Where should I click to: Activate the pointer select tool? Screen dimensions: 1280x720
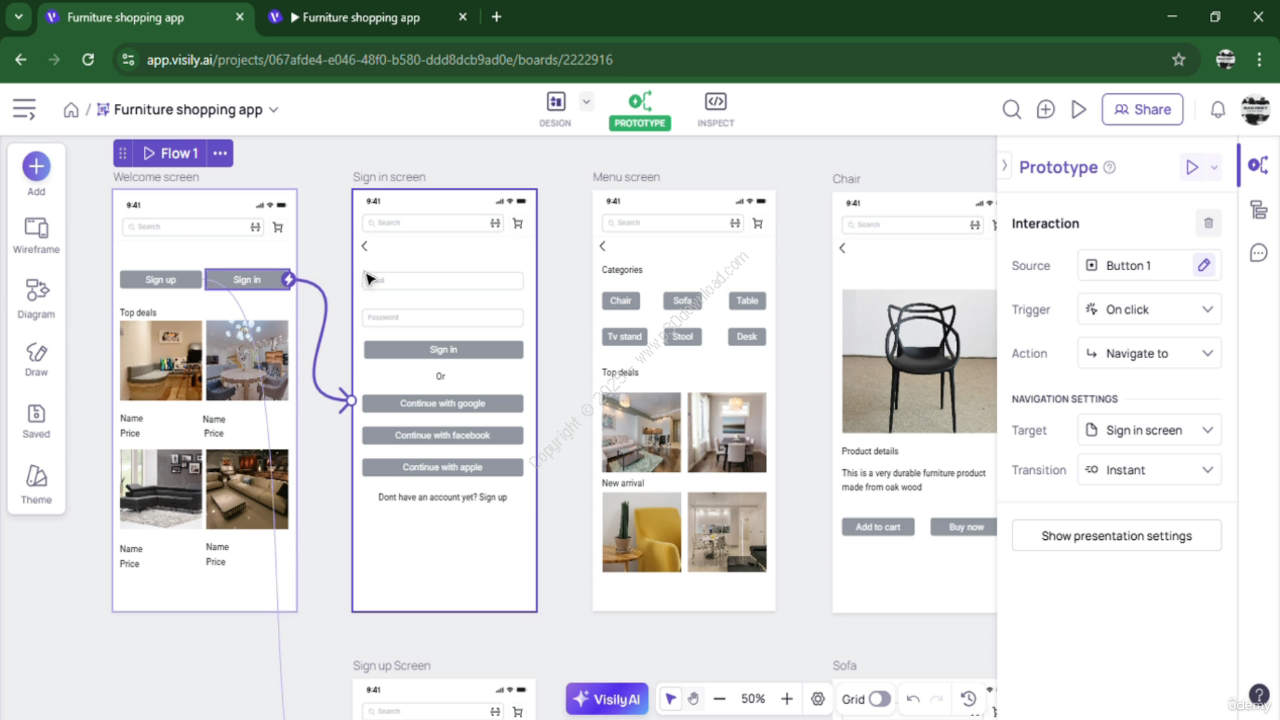671,699
